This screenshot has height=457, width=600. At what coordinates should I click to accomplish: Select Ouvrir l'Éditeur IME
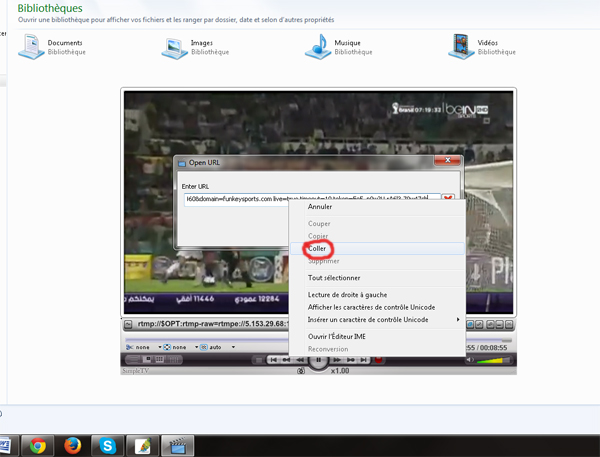tap(377, 336)
